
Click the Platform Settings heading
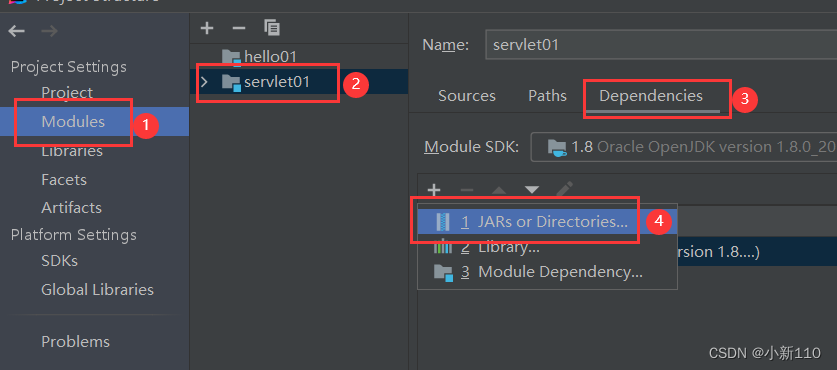74,235
